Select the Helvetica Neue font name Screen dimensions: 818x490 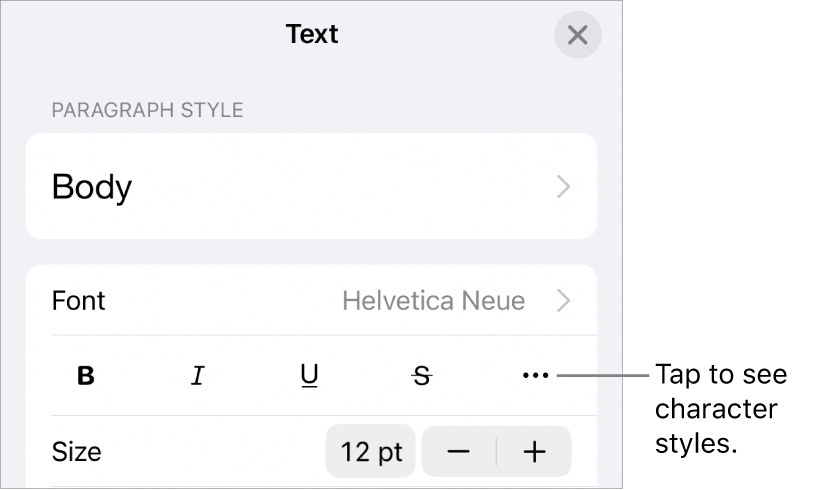(433, 300)
